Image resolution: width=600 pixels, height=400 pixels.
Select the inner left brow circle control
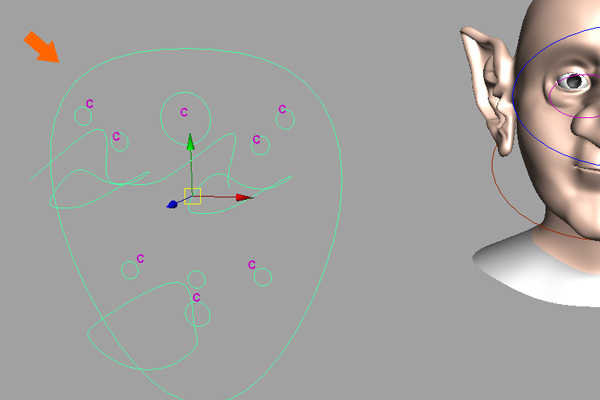point(120,142)
